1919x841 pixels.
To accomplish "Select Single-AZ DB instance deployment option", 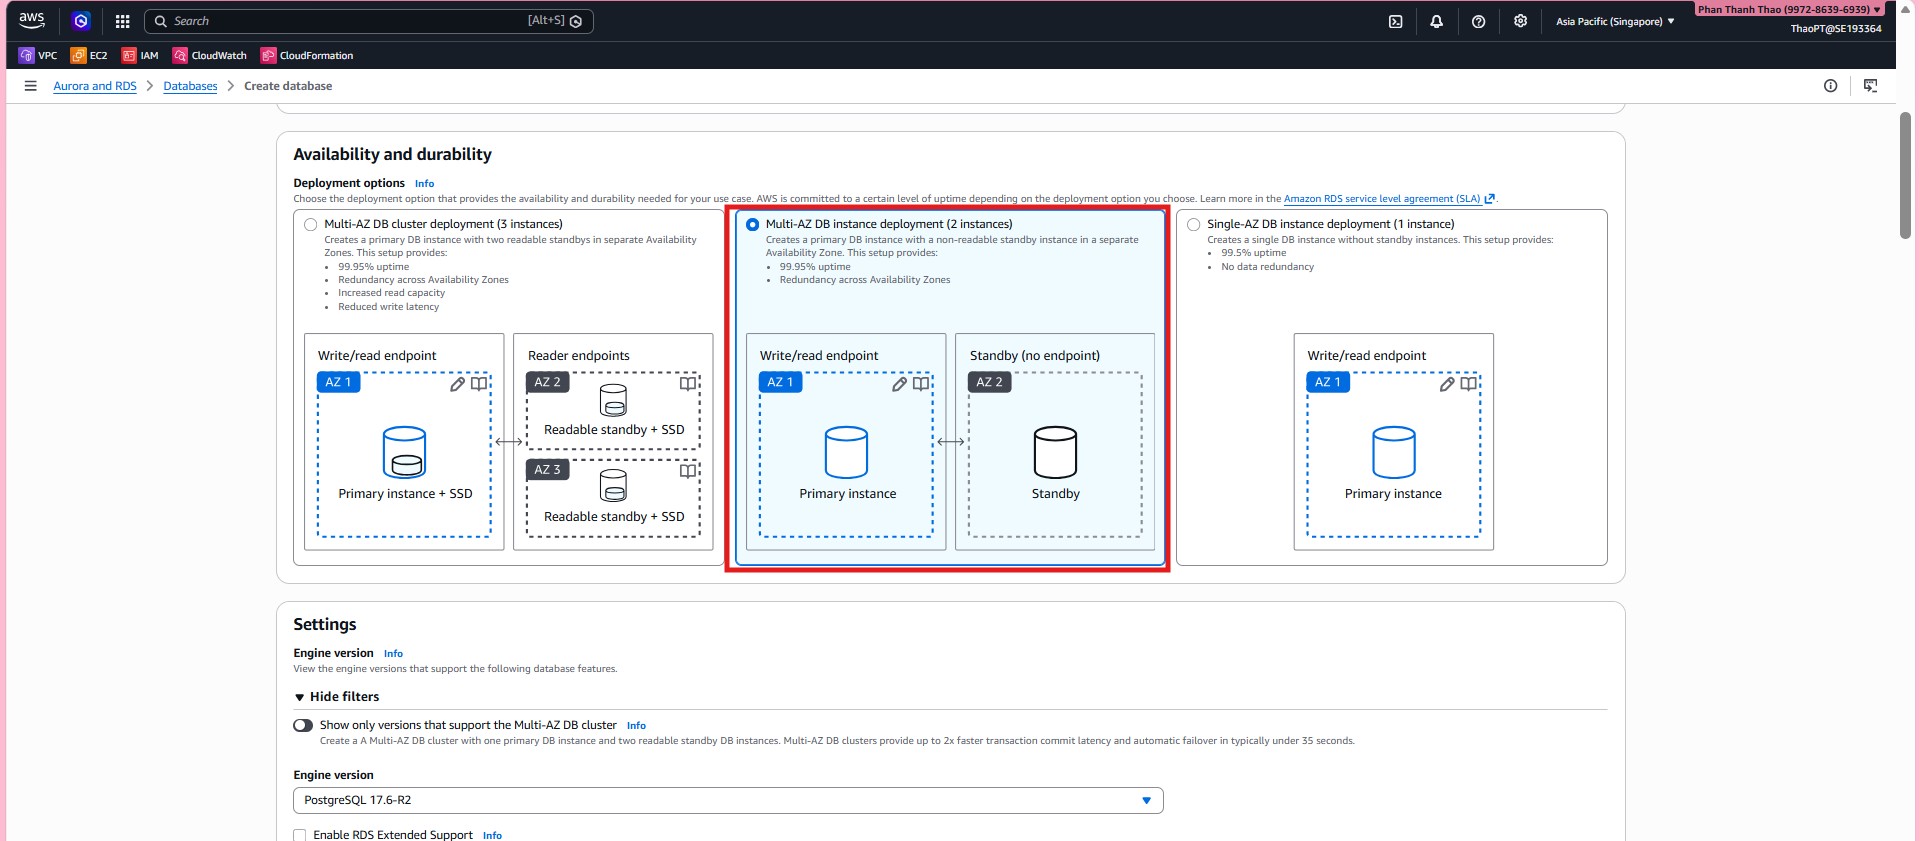I will tap(1193, 225).
